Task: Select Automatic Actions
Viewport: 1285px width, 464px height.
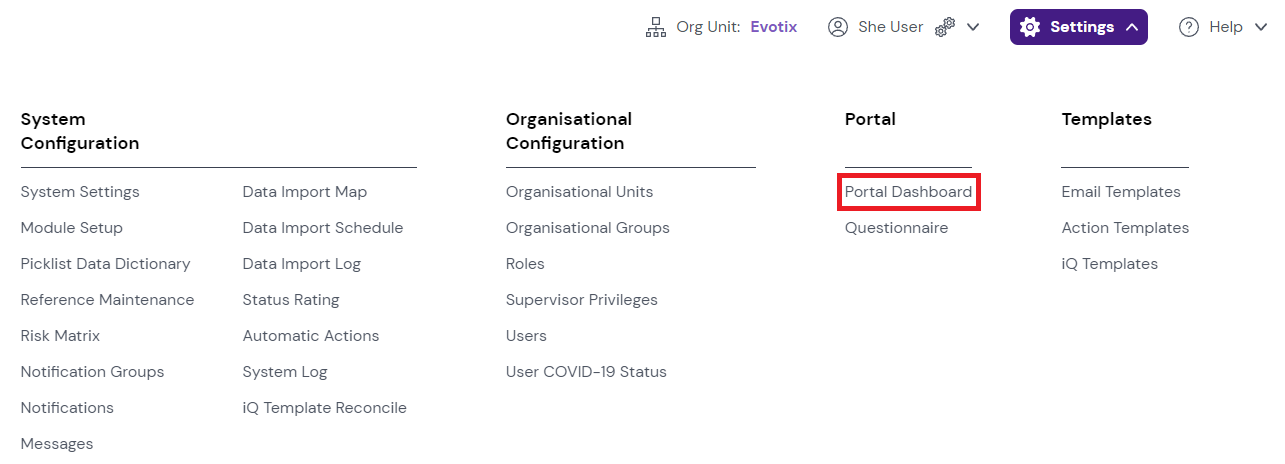Action: pyautogui.click(x=311, y=336)
